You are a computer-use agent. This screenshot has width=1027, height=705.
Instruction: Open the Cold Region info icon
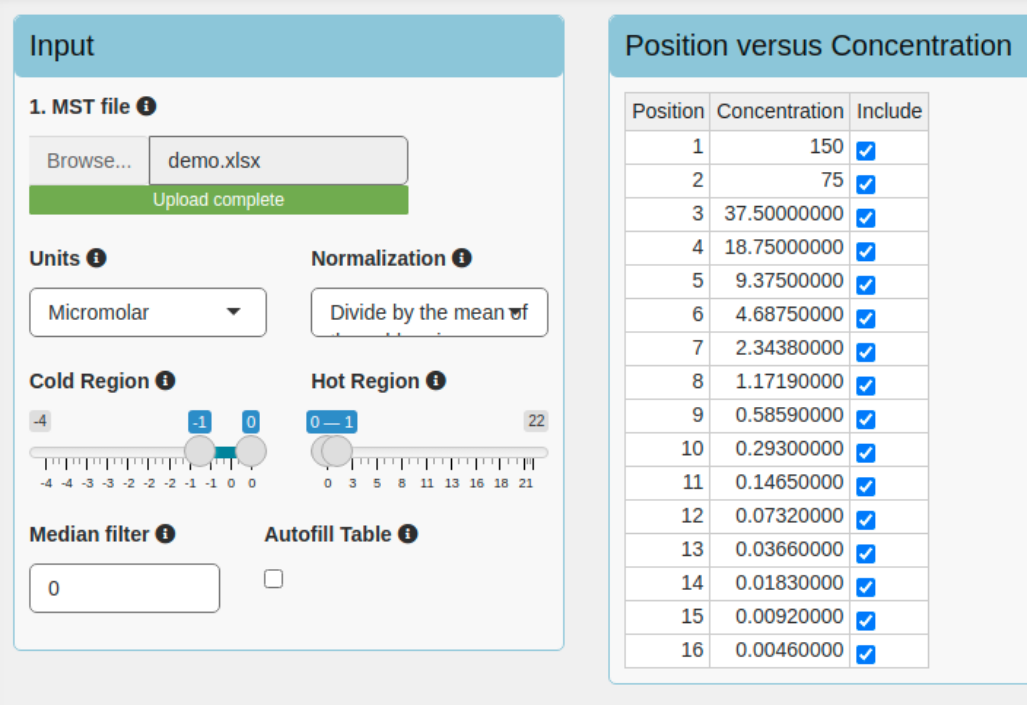coord(165,381)
